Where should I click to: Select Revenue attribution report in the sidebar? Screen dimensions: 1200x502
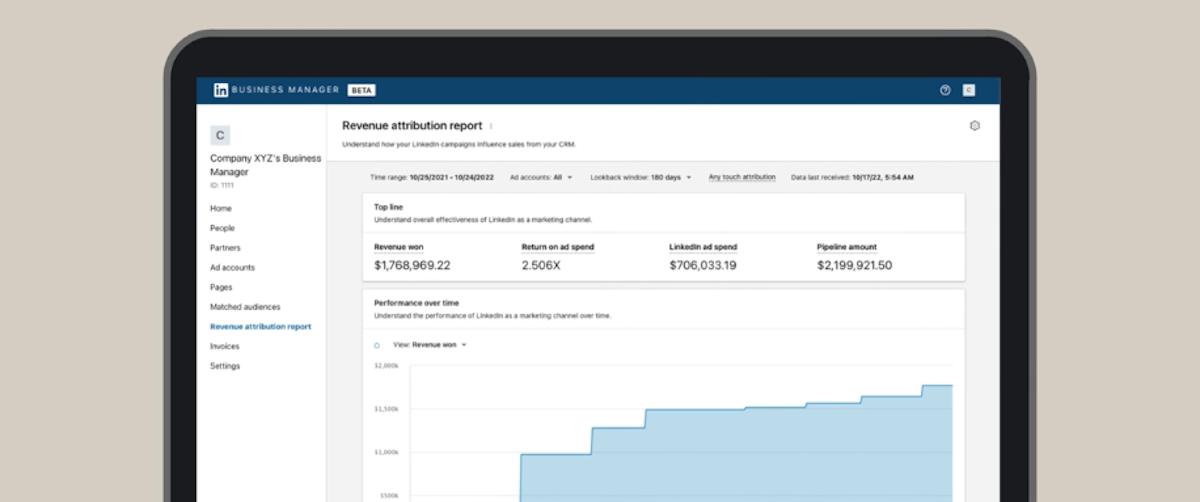[x=260, y=326]
